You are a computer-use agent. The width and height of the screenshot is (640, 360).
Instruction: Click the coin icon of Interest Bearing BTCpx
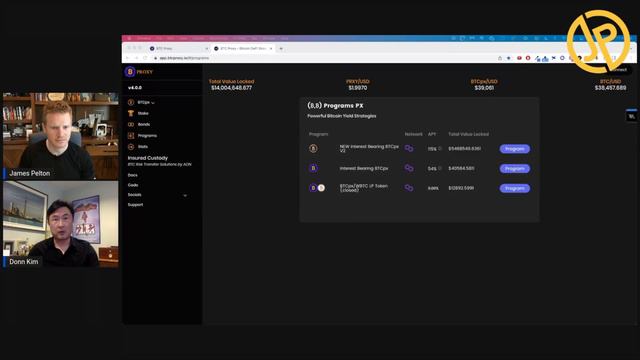pyautogui.click(x=313, y=168)
